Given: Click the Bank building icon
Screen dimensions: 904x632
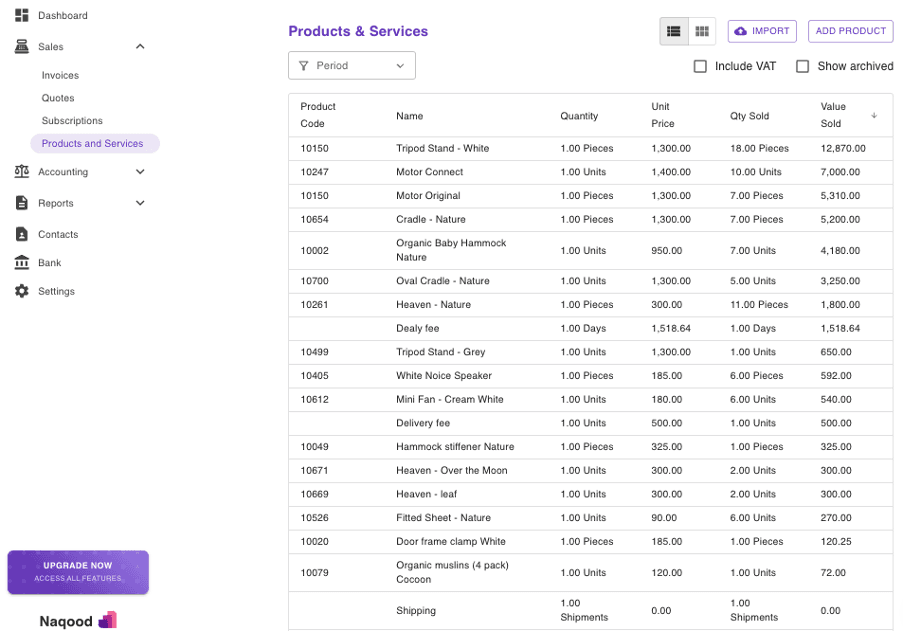Looking at the screenshot, I should point(21,262).
